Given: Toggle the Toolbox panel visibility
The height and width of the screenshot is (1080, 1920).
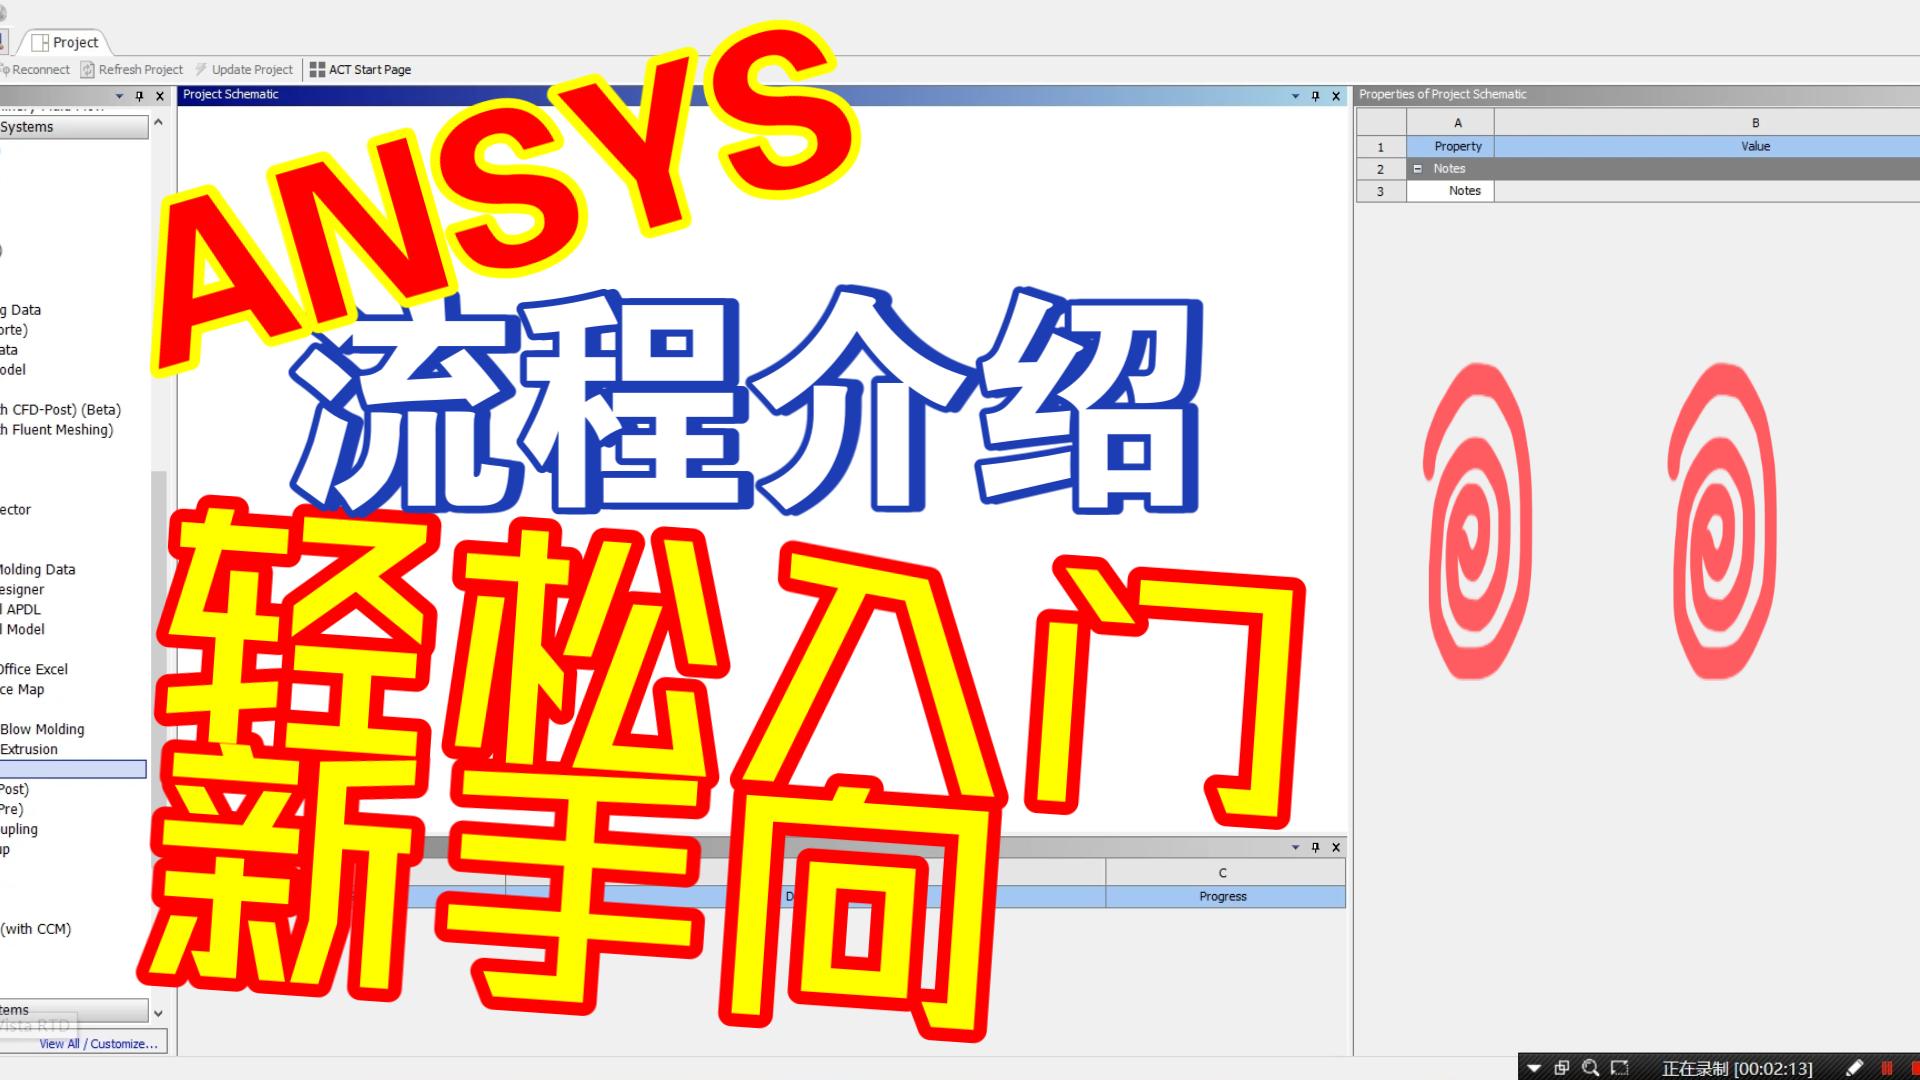Looking at the screenshot, I should (x=160, y=95).
